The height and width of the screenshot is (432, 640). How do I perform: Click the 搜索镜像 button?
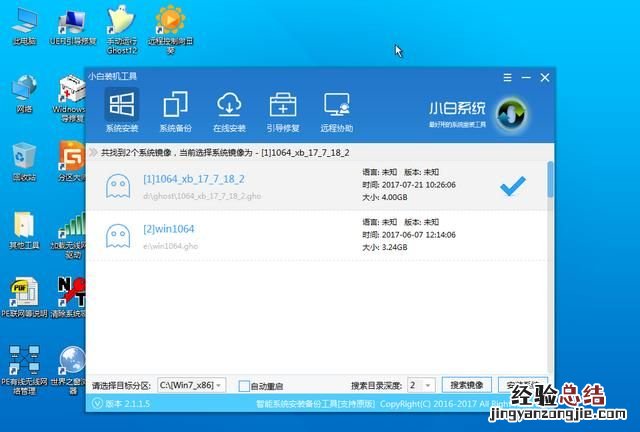click(x=467, y=385)
